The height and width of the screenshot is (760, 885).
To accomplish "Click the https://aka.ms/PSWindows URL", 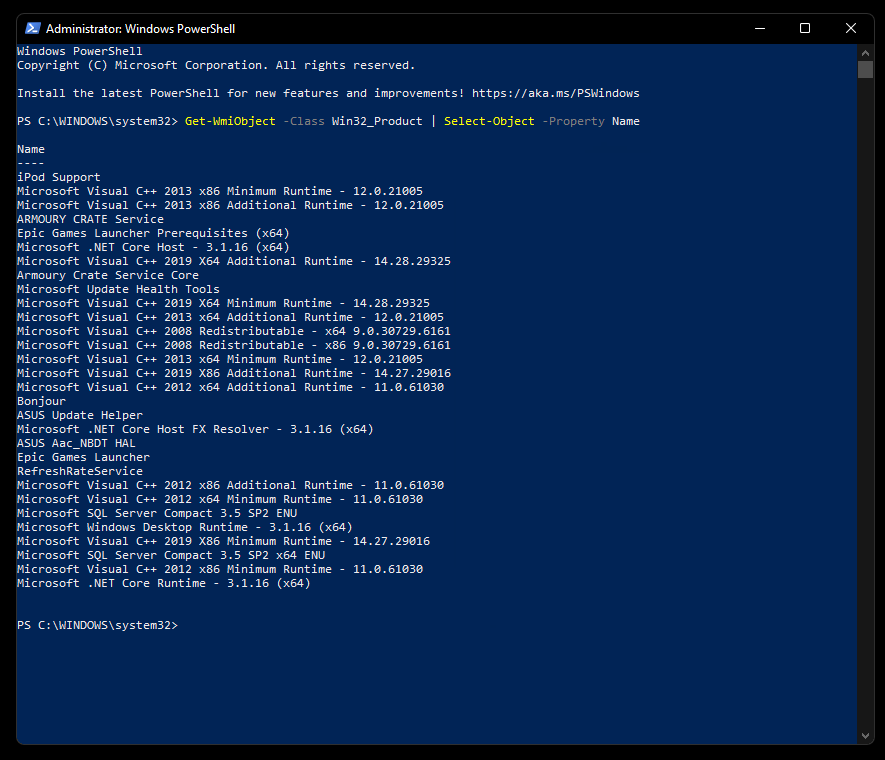I will click(x=555, y=93).
